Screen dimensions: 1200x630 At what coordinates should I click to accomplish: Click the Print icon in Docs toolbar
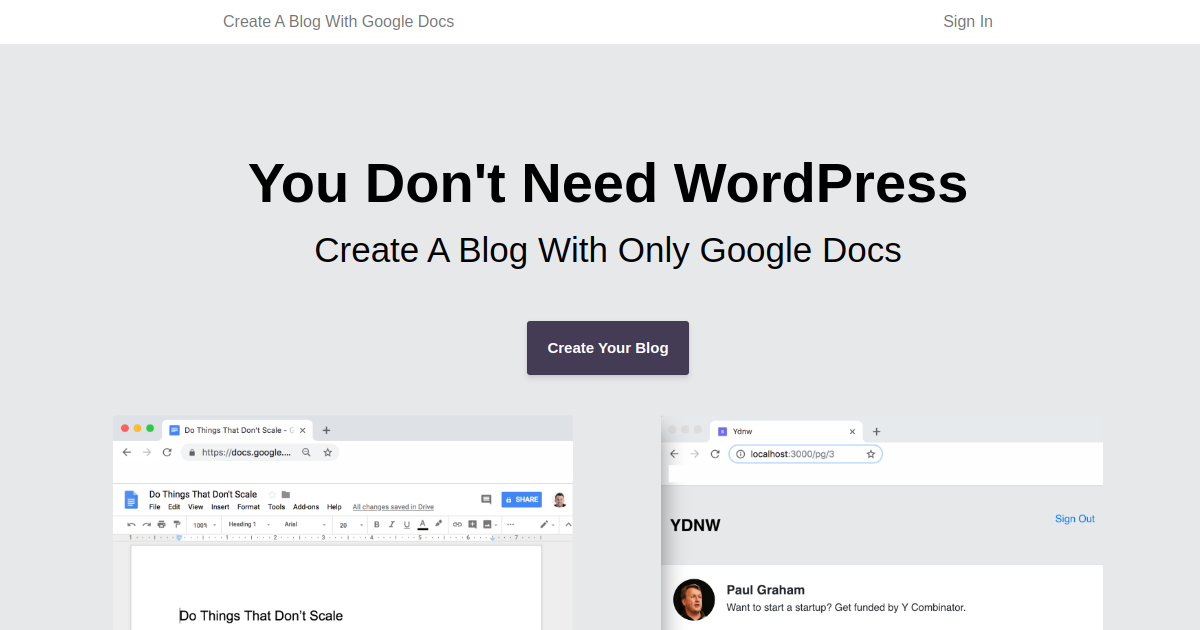point(161,524)
